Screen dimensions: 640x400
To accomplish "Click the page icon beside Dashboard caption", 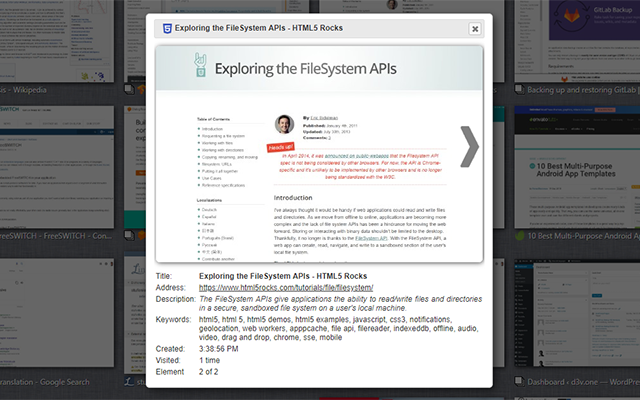I will coord(519,382).
